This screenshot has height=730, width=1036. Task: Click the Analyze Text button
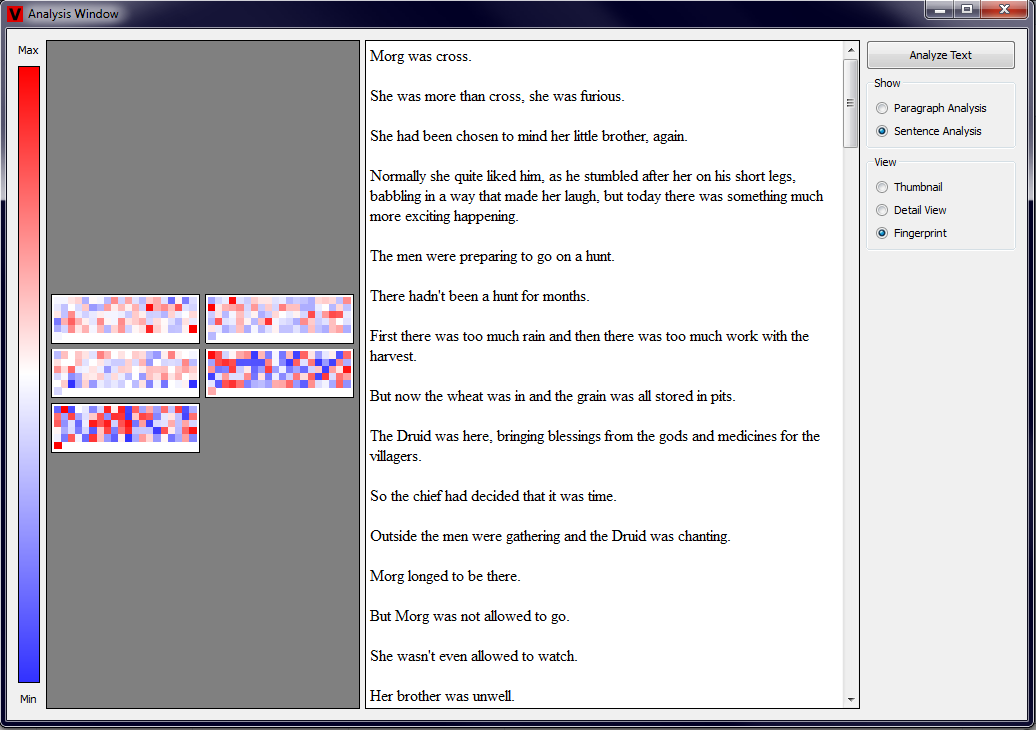pos(940,55)
